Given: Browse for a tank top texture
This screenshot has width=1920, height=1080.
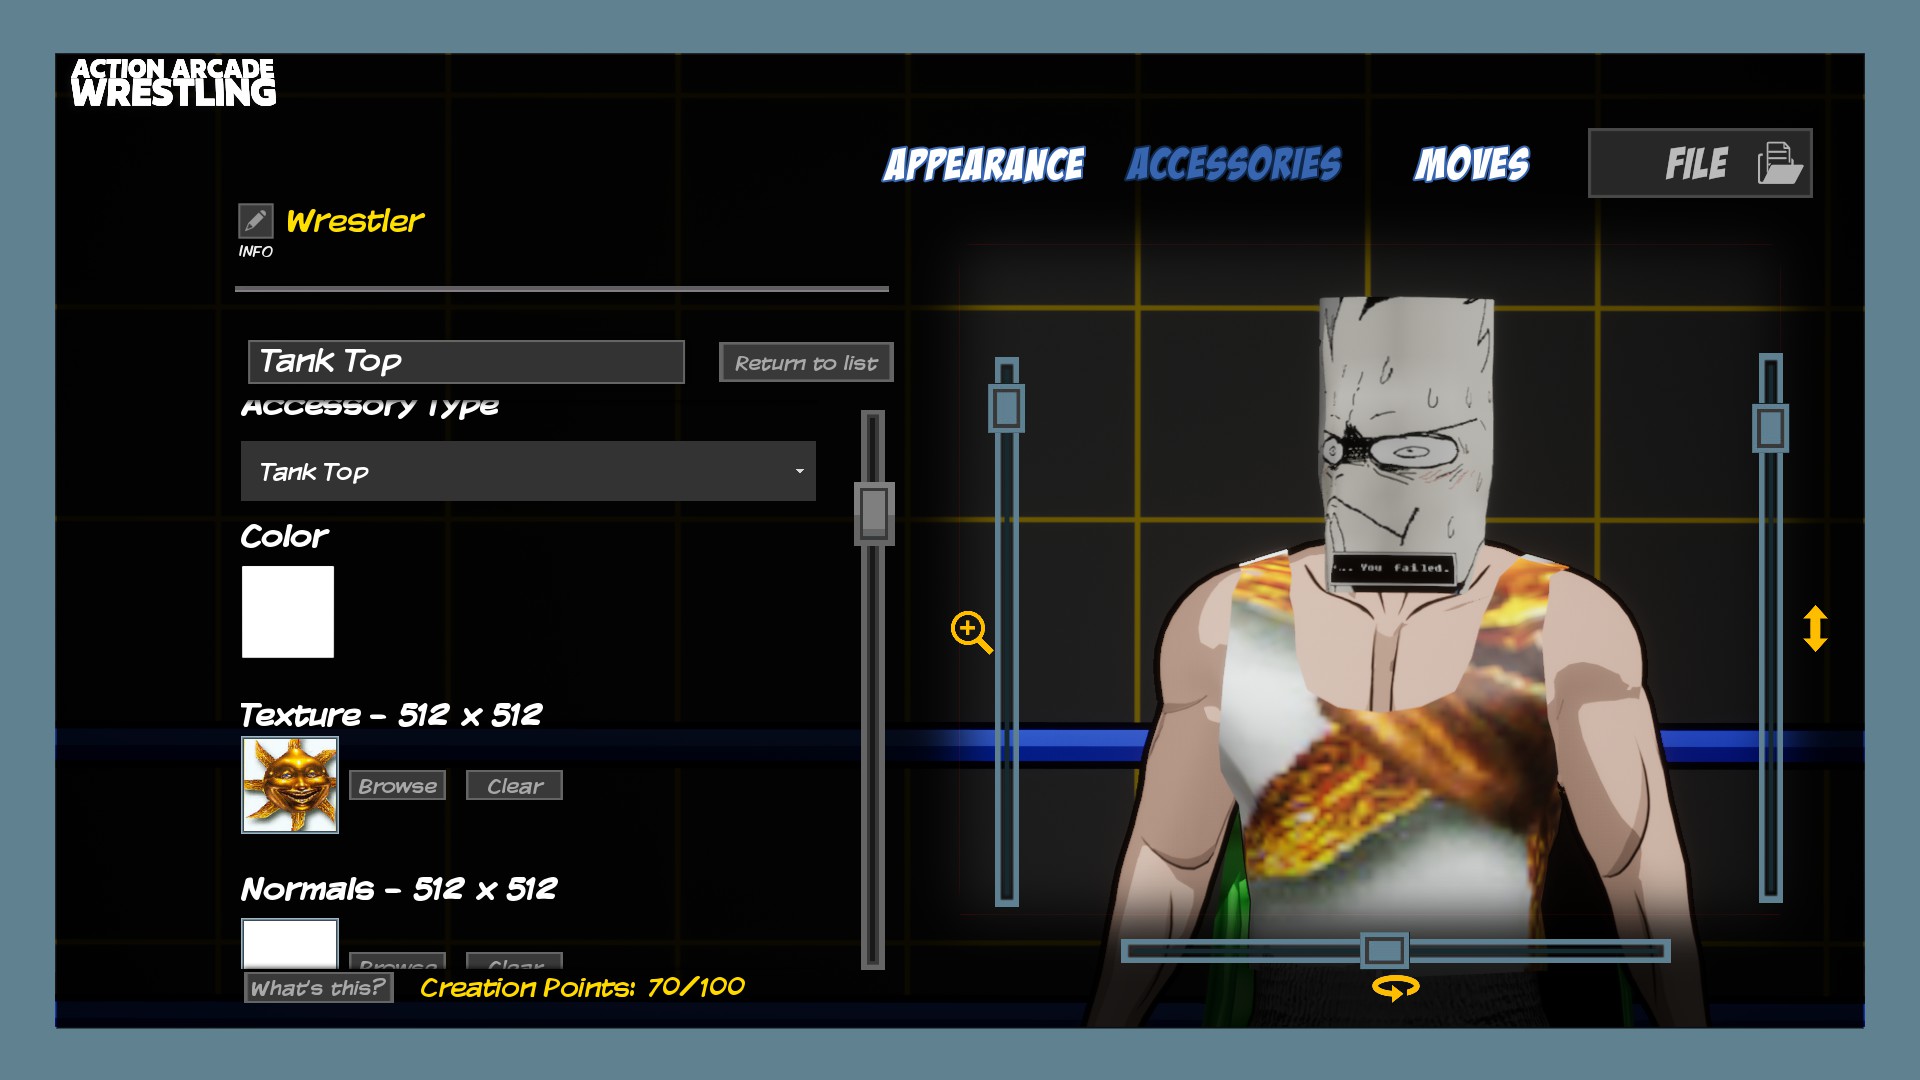Looking at the screenshot, I should pos(397,786).
